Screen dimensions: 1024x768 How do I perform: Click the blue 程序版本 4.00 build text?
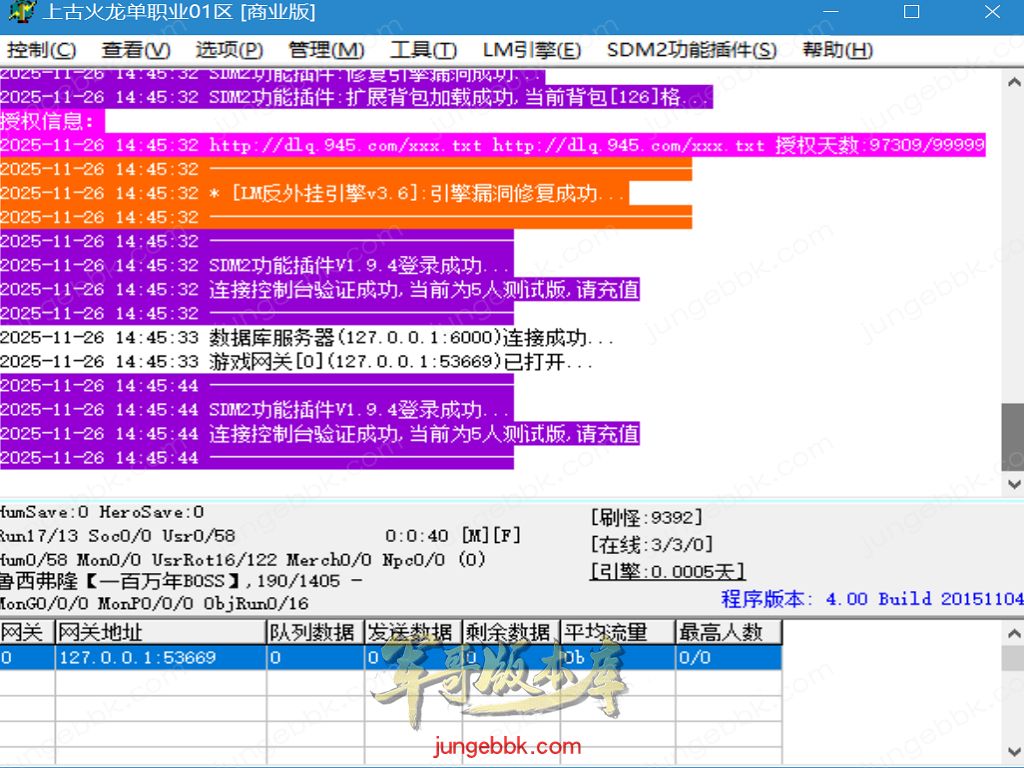[x=871, y=599]
